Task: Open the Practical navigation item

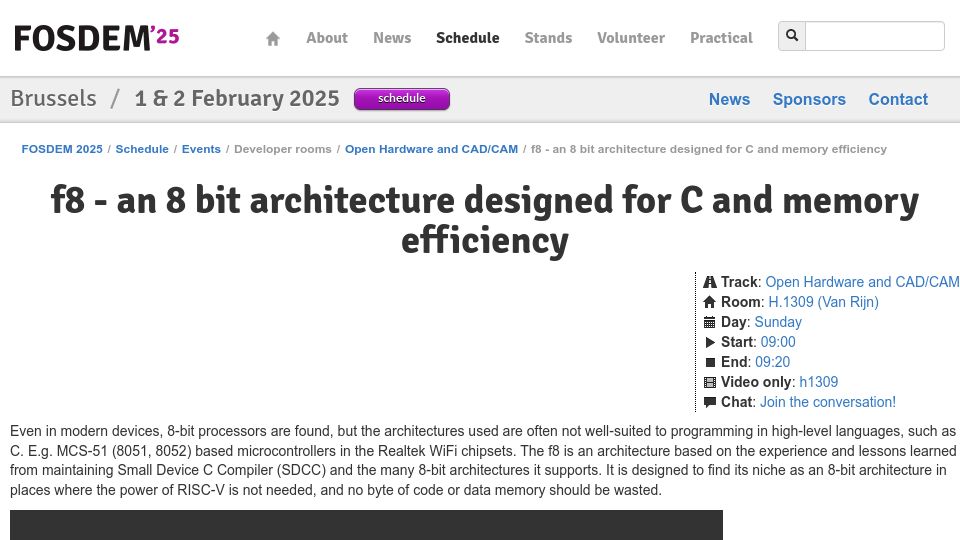Action: coord(721,38)
